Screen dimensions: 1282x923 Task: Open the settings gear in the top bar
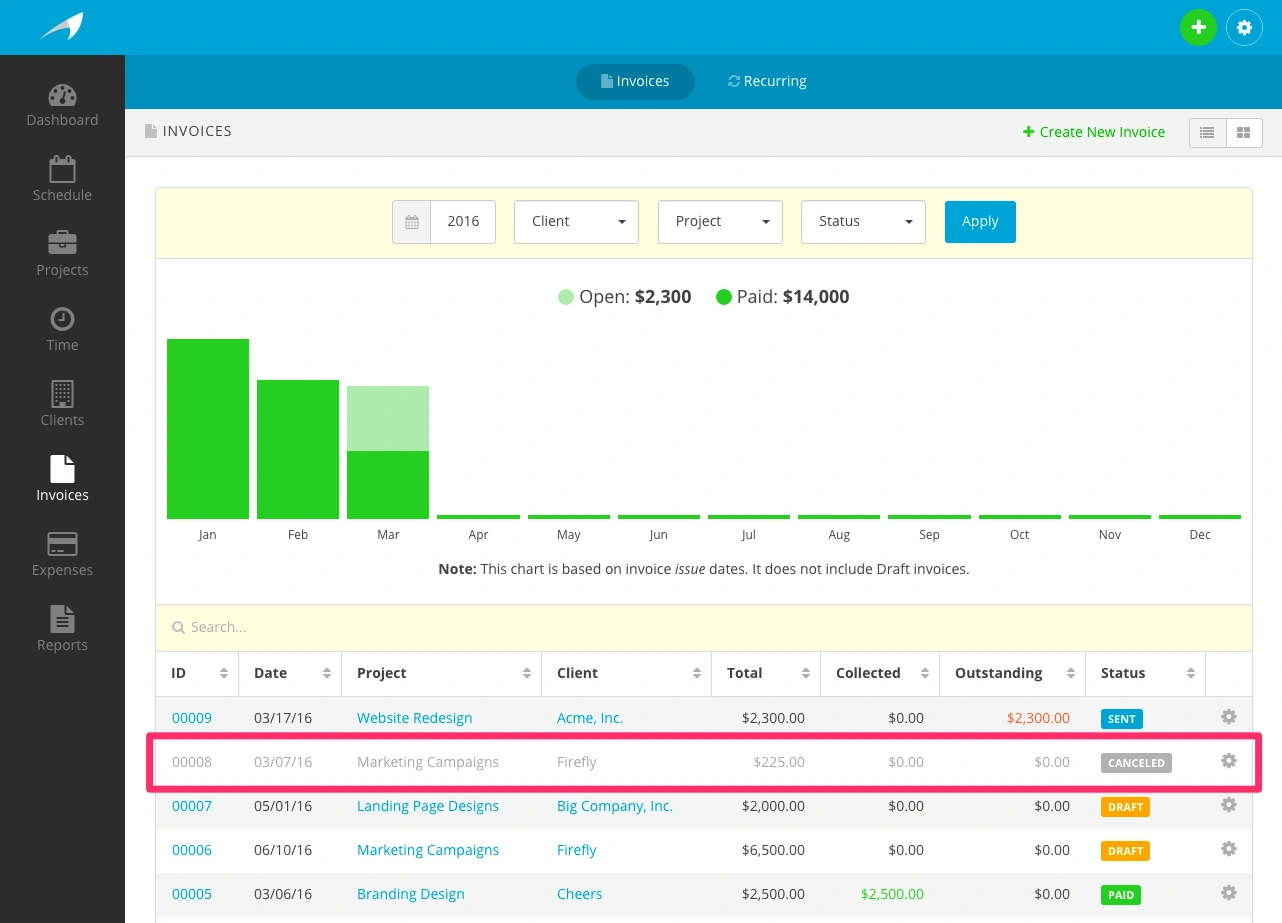pos(1244,27)
